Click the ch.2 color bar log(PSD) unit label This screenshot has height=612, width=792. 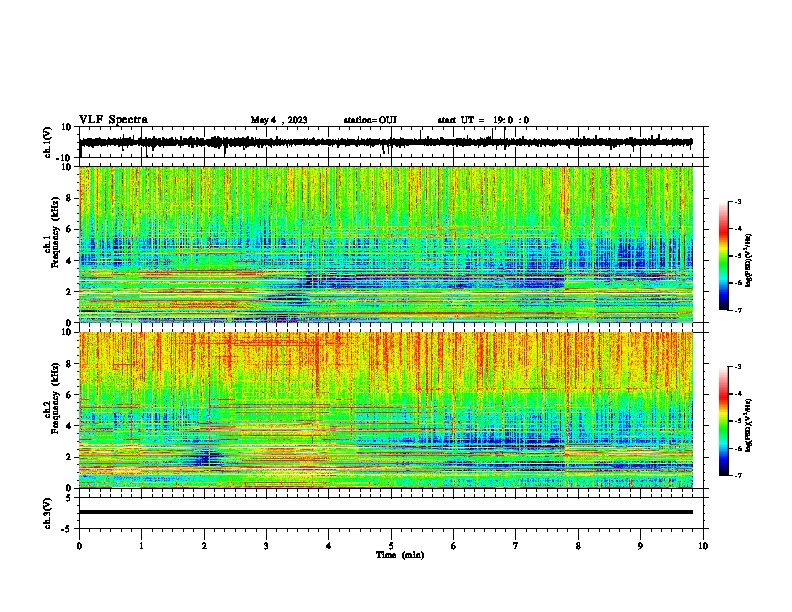(x=749, y=425)
